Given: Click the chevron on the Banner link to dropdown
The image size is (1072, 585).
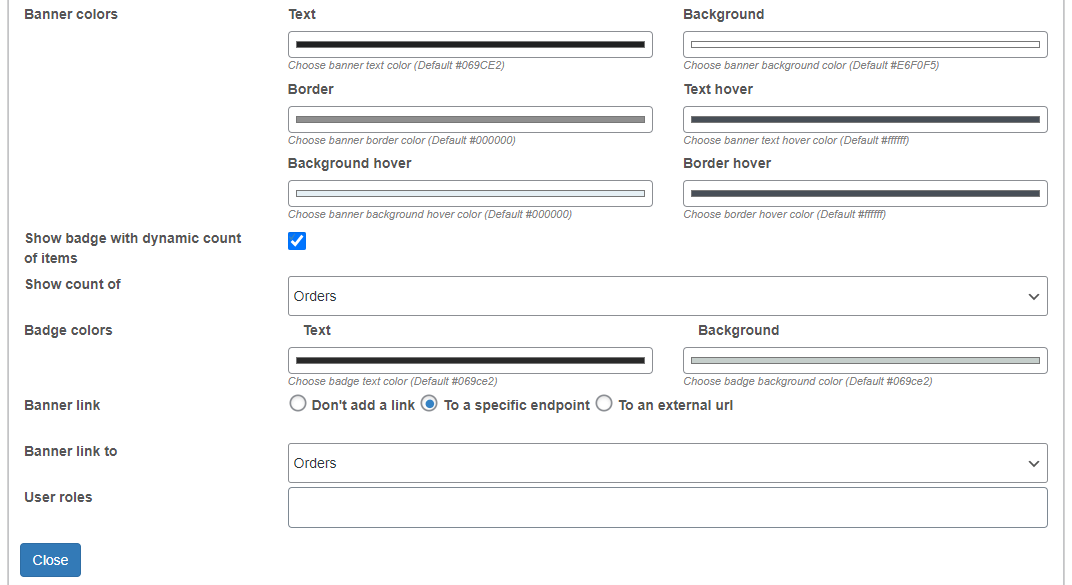Looking at the screenshot, I should coord(1036,463).
